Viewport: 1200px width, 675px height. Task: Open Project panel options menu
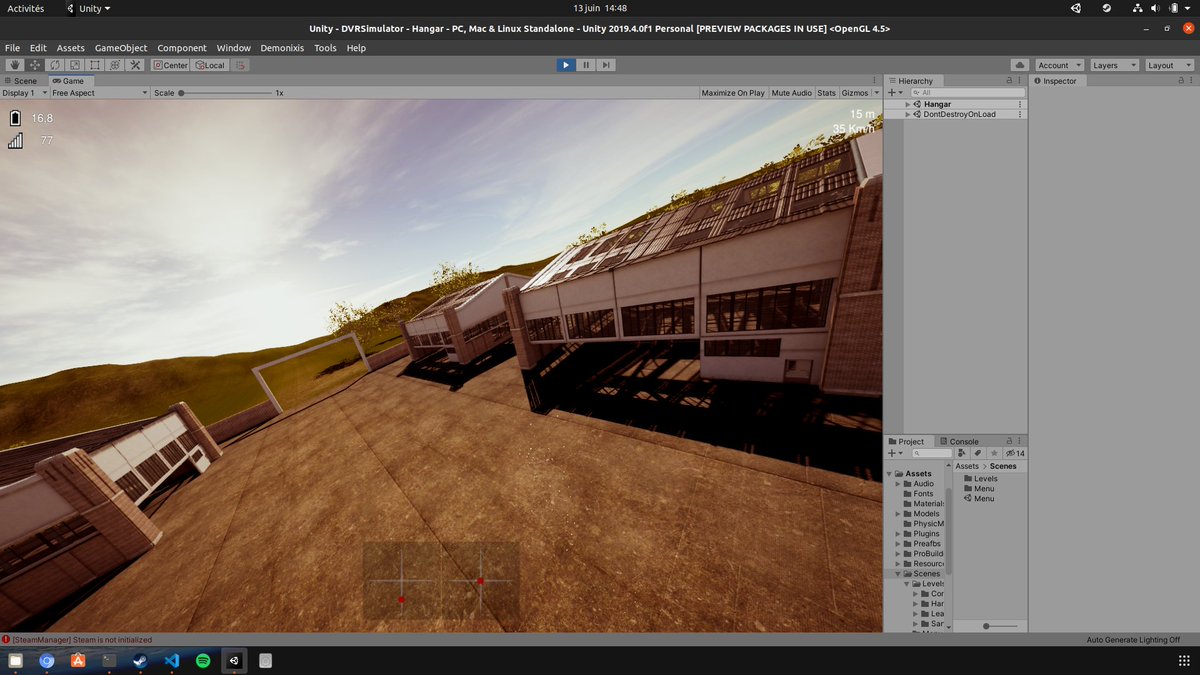[x=1020, y=441]
